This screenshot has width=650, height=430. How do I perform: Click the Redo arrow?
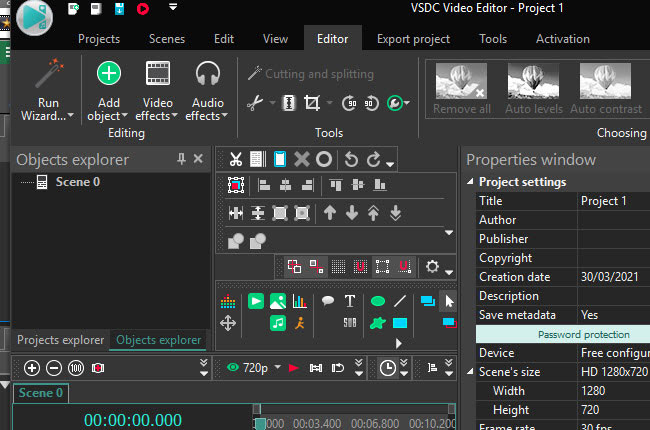click(x=373, y=159)
